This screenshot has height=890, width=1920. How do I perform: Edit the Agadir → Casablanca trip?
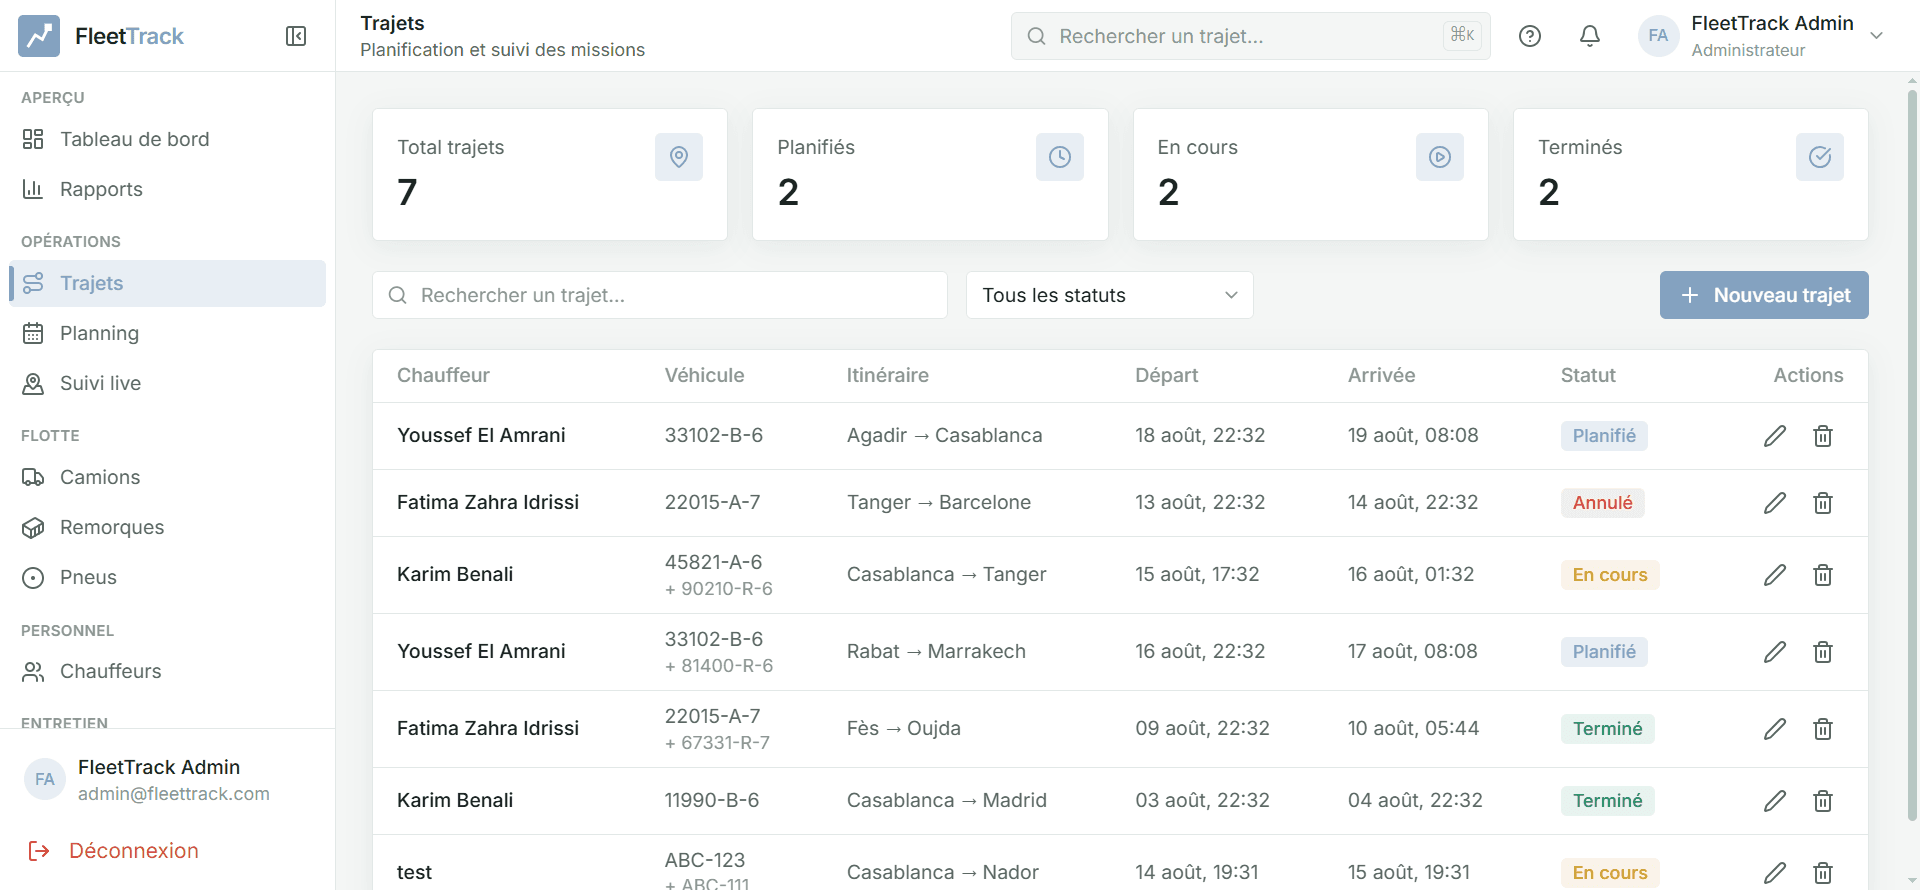[1775, 436]
